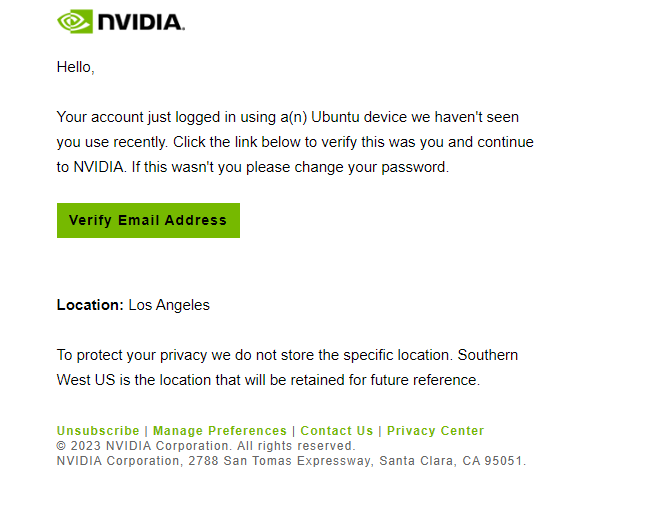Image resolution: width=662 pixels, height=510 pixels.
Task: Open the Manage Preferences link
Action: (x=220, y=431)
